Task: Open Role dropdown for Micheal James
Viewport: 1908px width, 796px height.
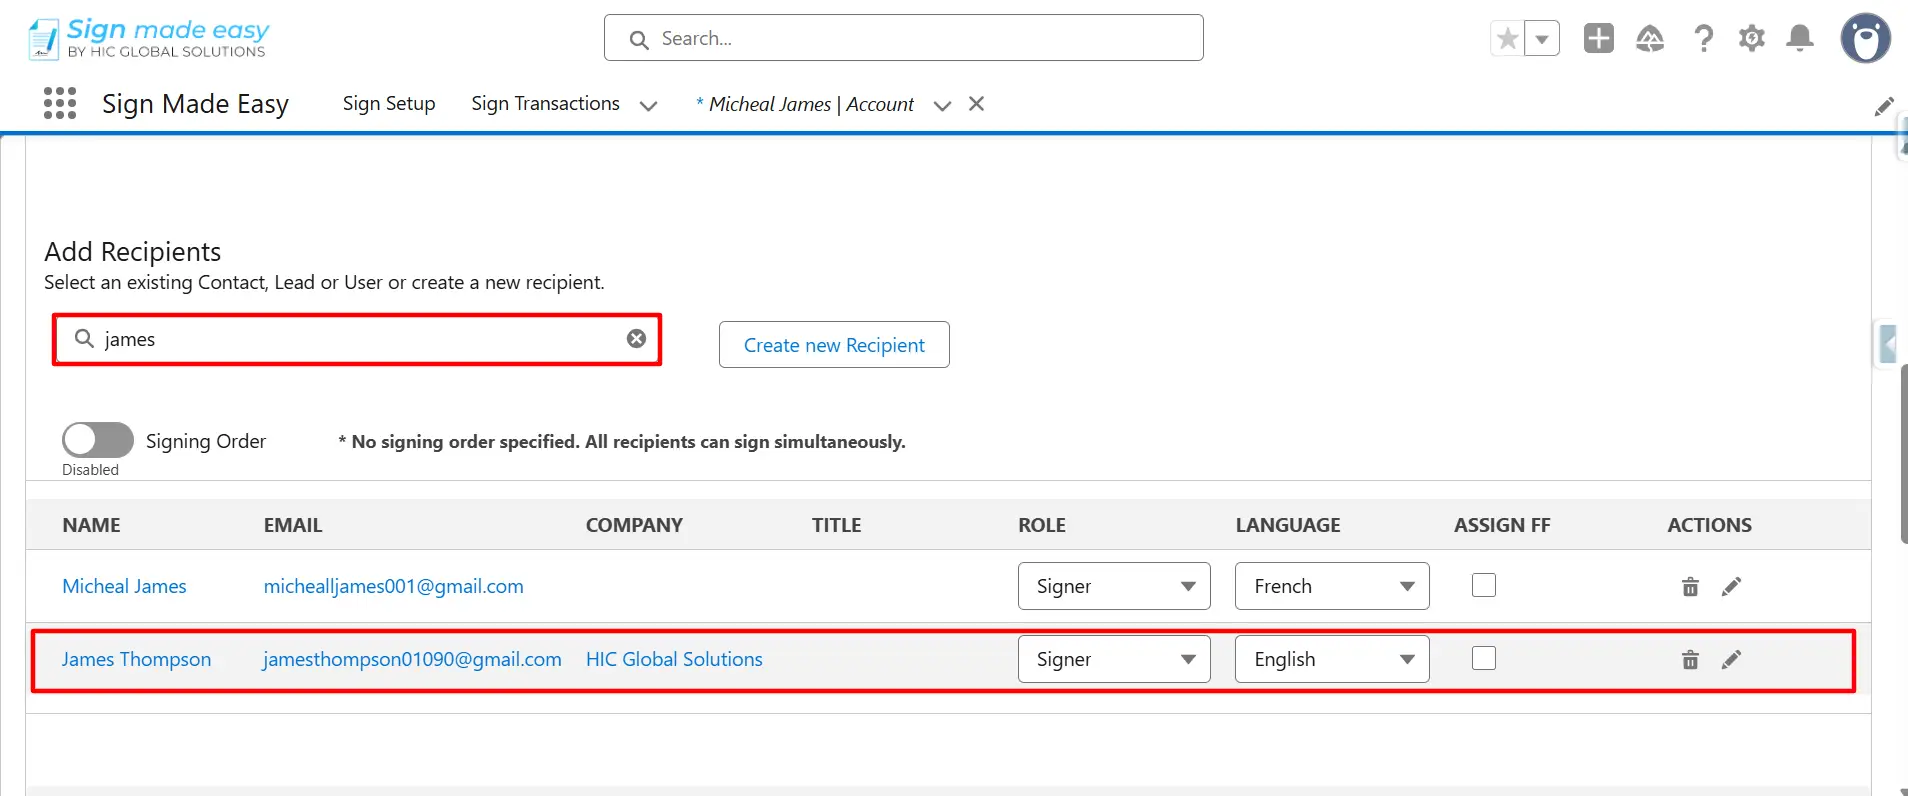Action: coord(1114,586)
